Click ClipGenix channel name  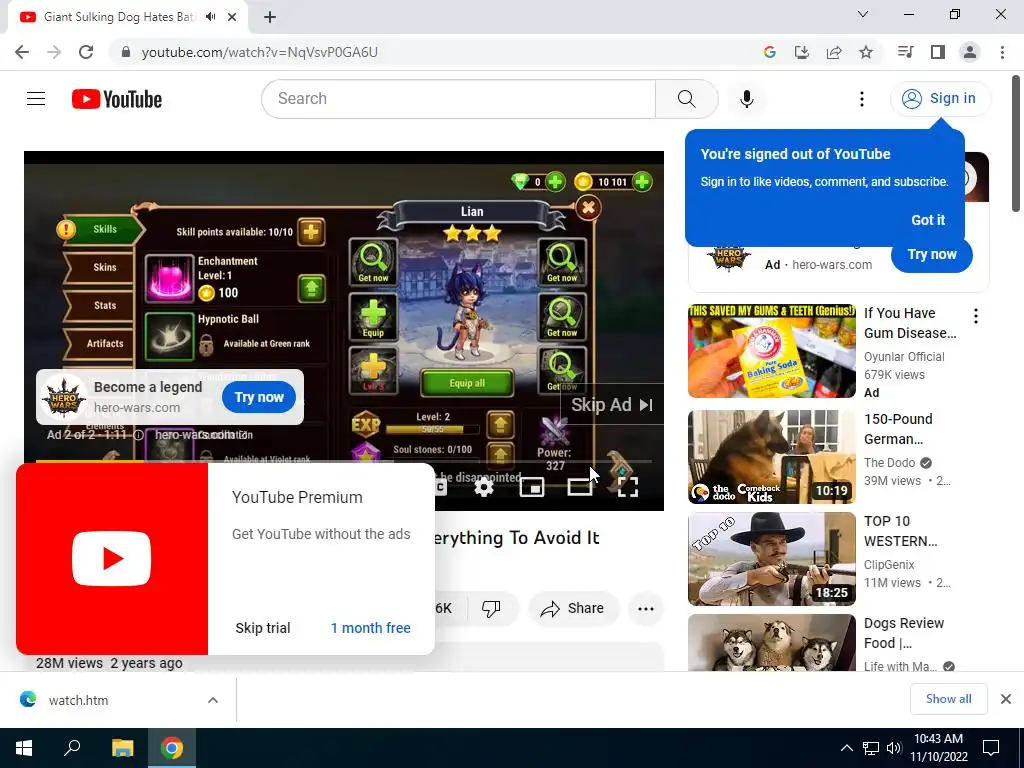click(889, 565)
